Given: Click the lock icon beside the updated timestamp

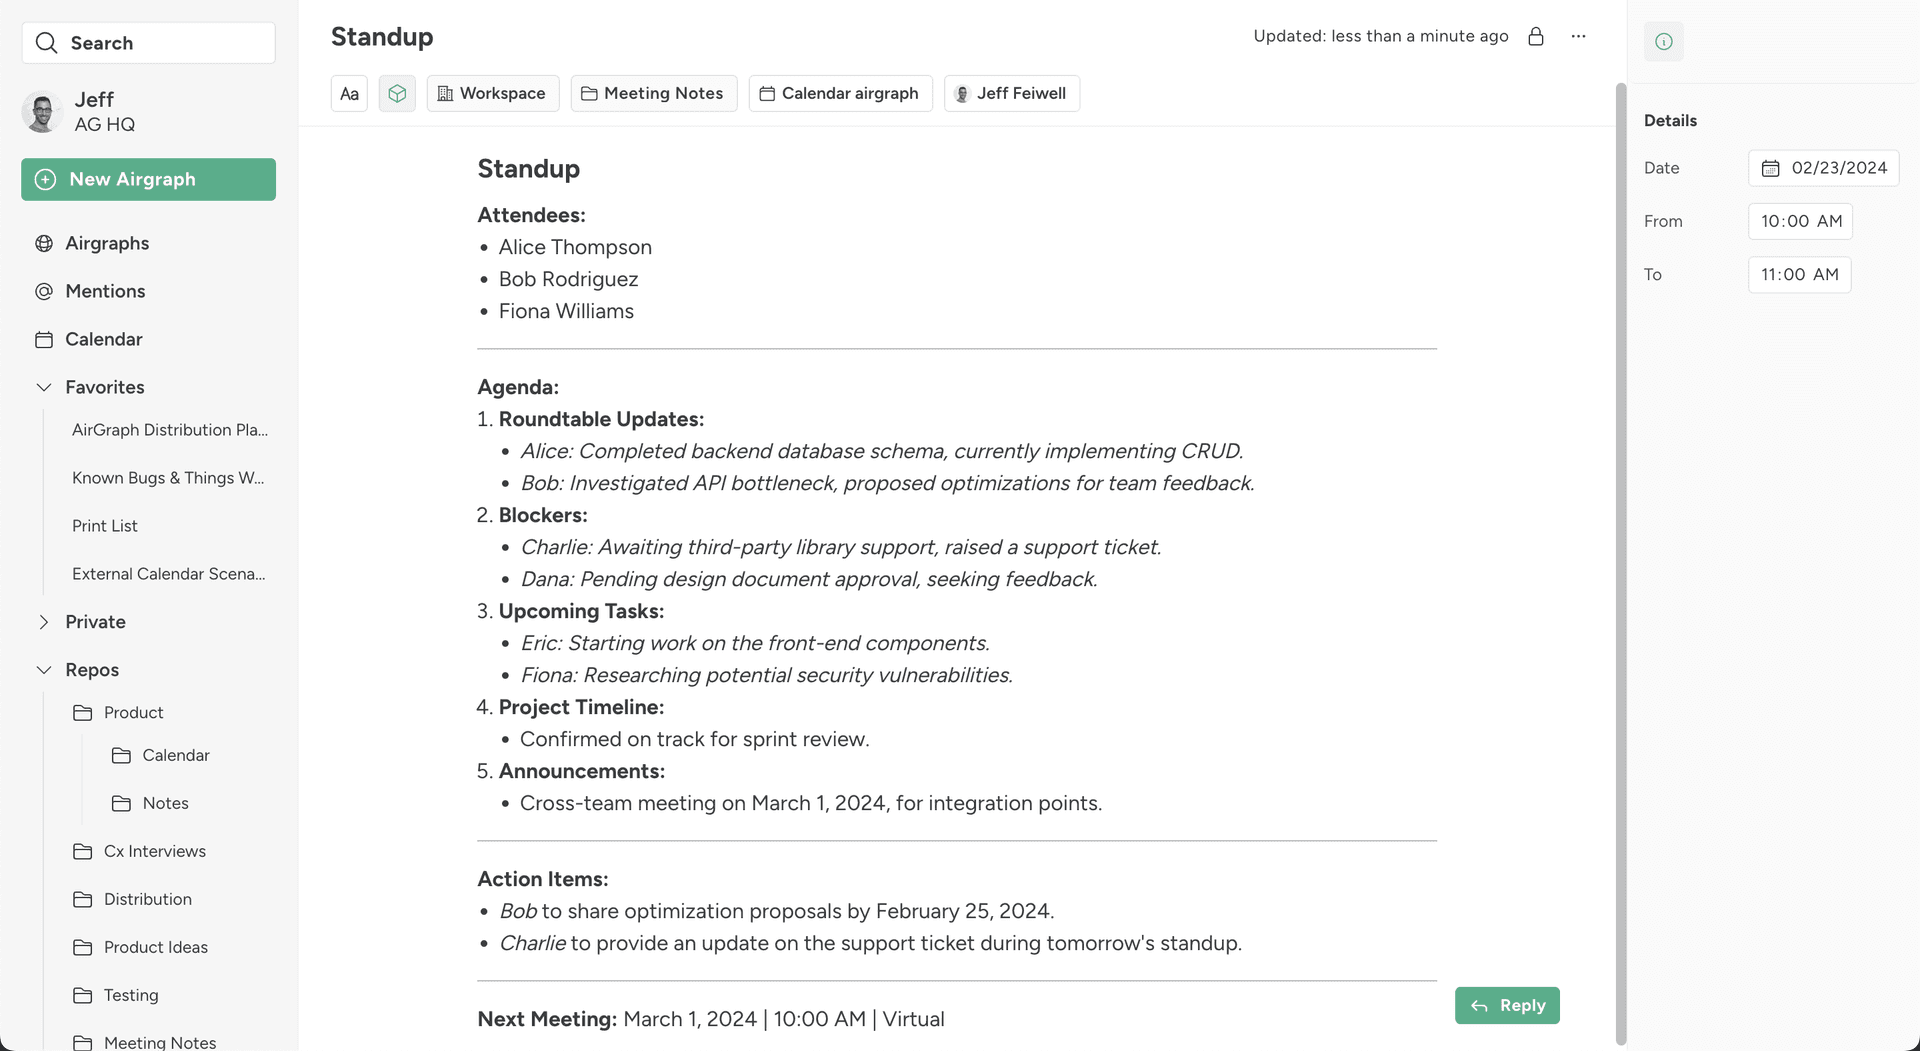Looking at the screenshot, I should point(1536,37).
